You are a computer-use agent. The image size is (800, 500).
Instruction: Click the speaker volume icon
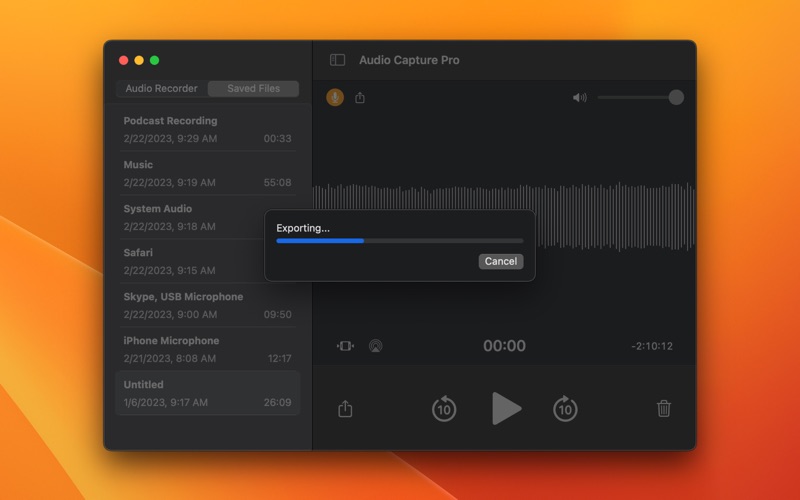(x=580, y=97)
